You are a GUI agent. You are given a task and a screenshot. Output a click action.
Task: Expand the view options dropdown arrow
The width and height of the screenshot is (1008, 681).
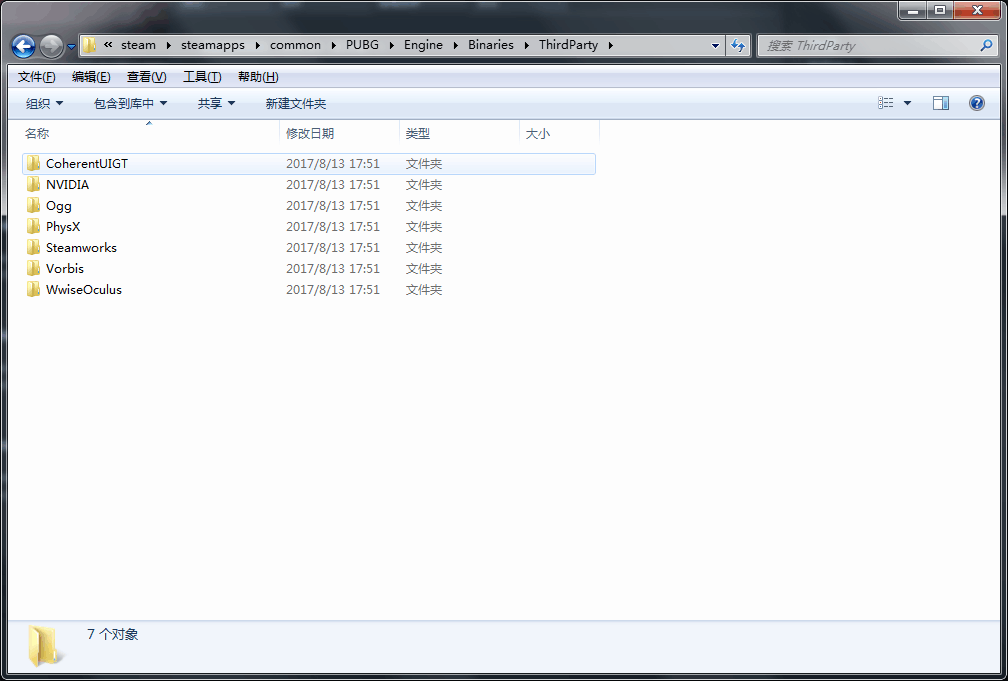coord(907,103)
